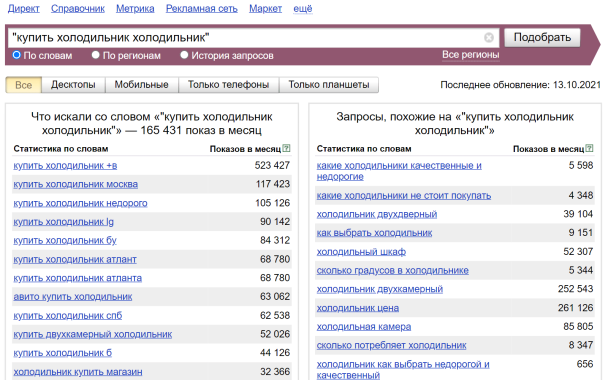Open similar query "сколько градусов в холодильнике"
The width and height of the screenshot is (608, 380).
[x=392, y=271]
